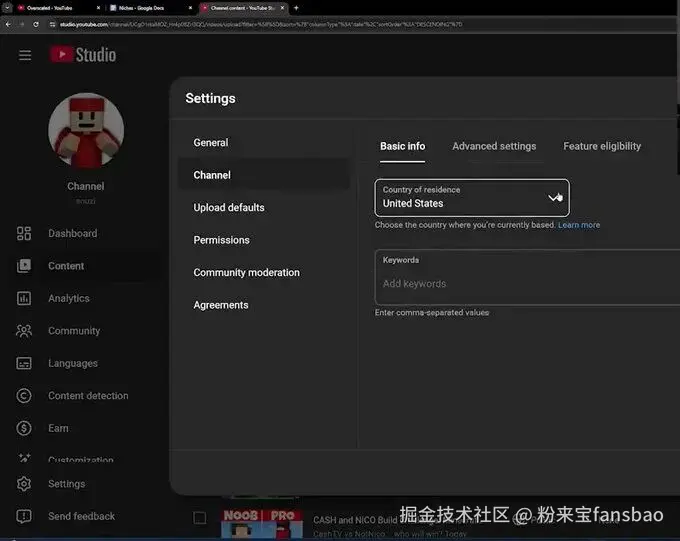
Task: Click Learn more link under country field
Action: tap(579, 225)
